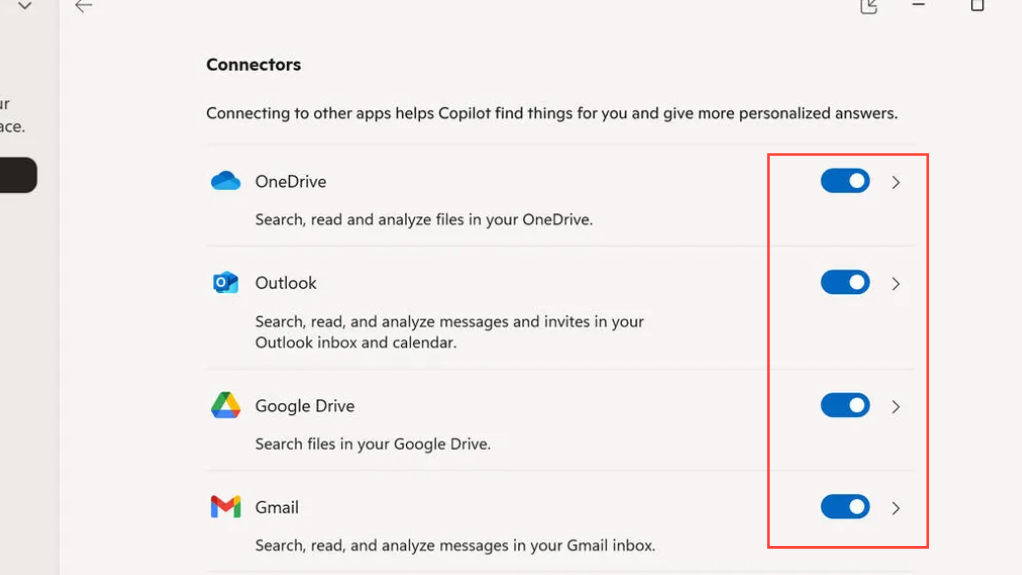Open Outlook connector options chevron
Screen dimensions: 1022x575
pos(896,284)
